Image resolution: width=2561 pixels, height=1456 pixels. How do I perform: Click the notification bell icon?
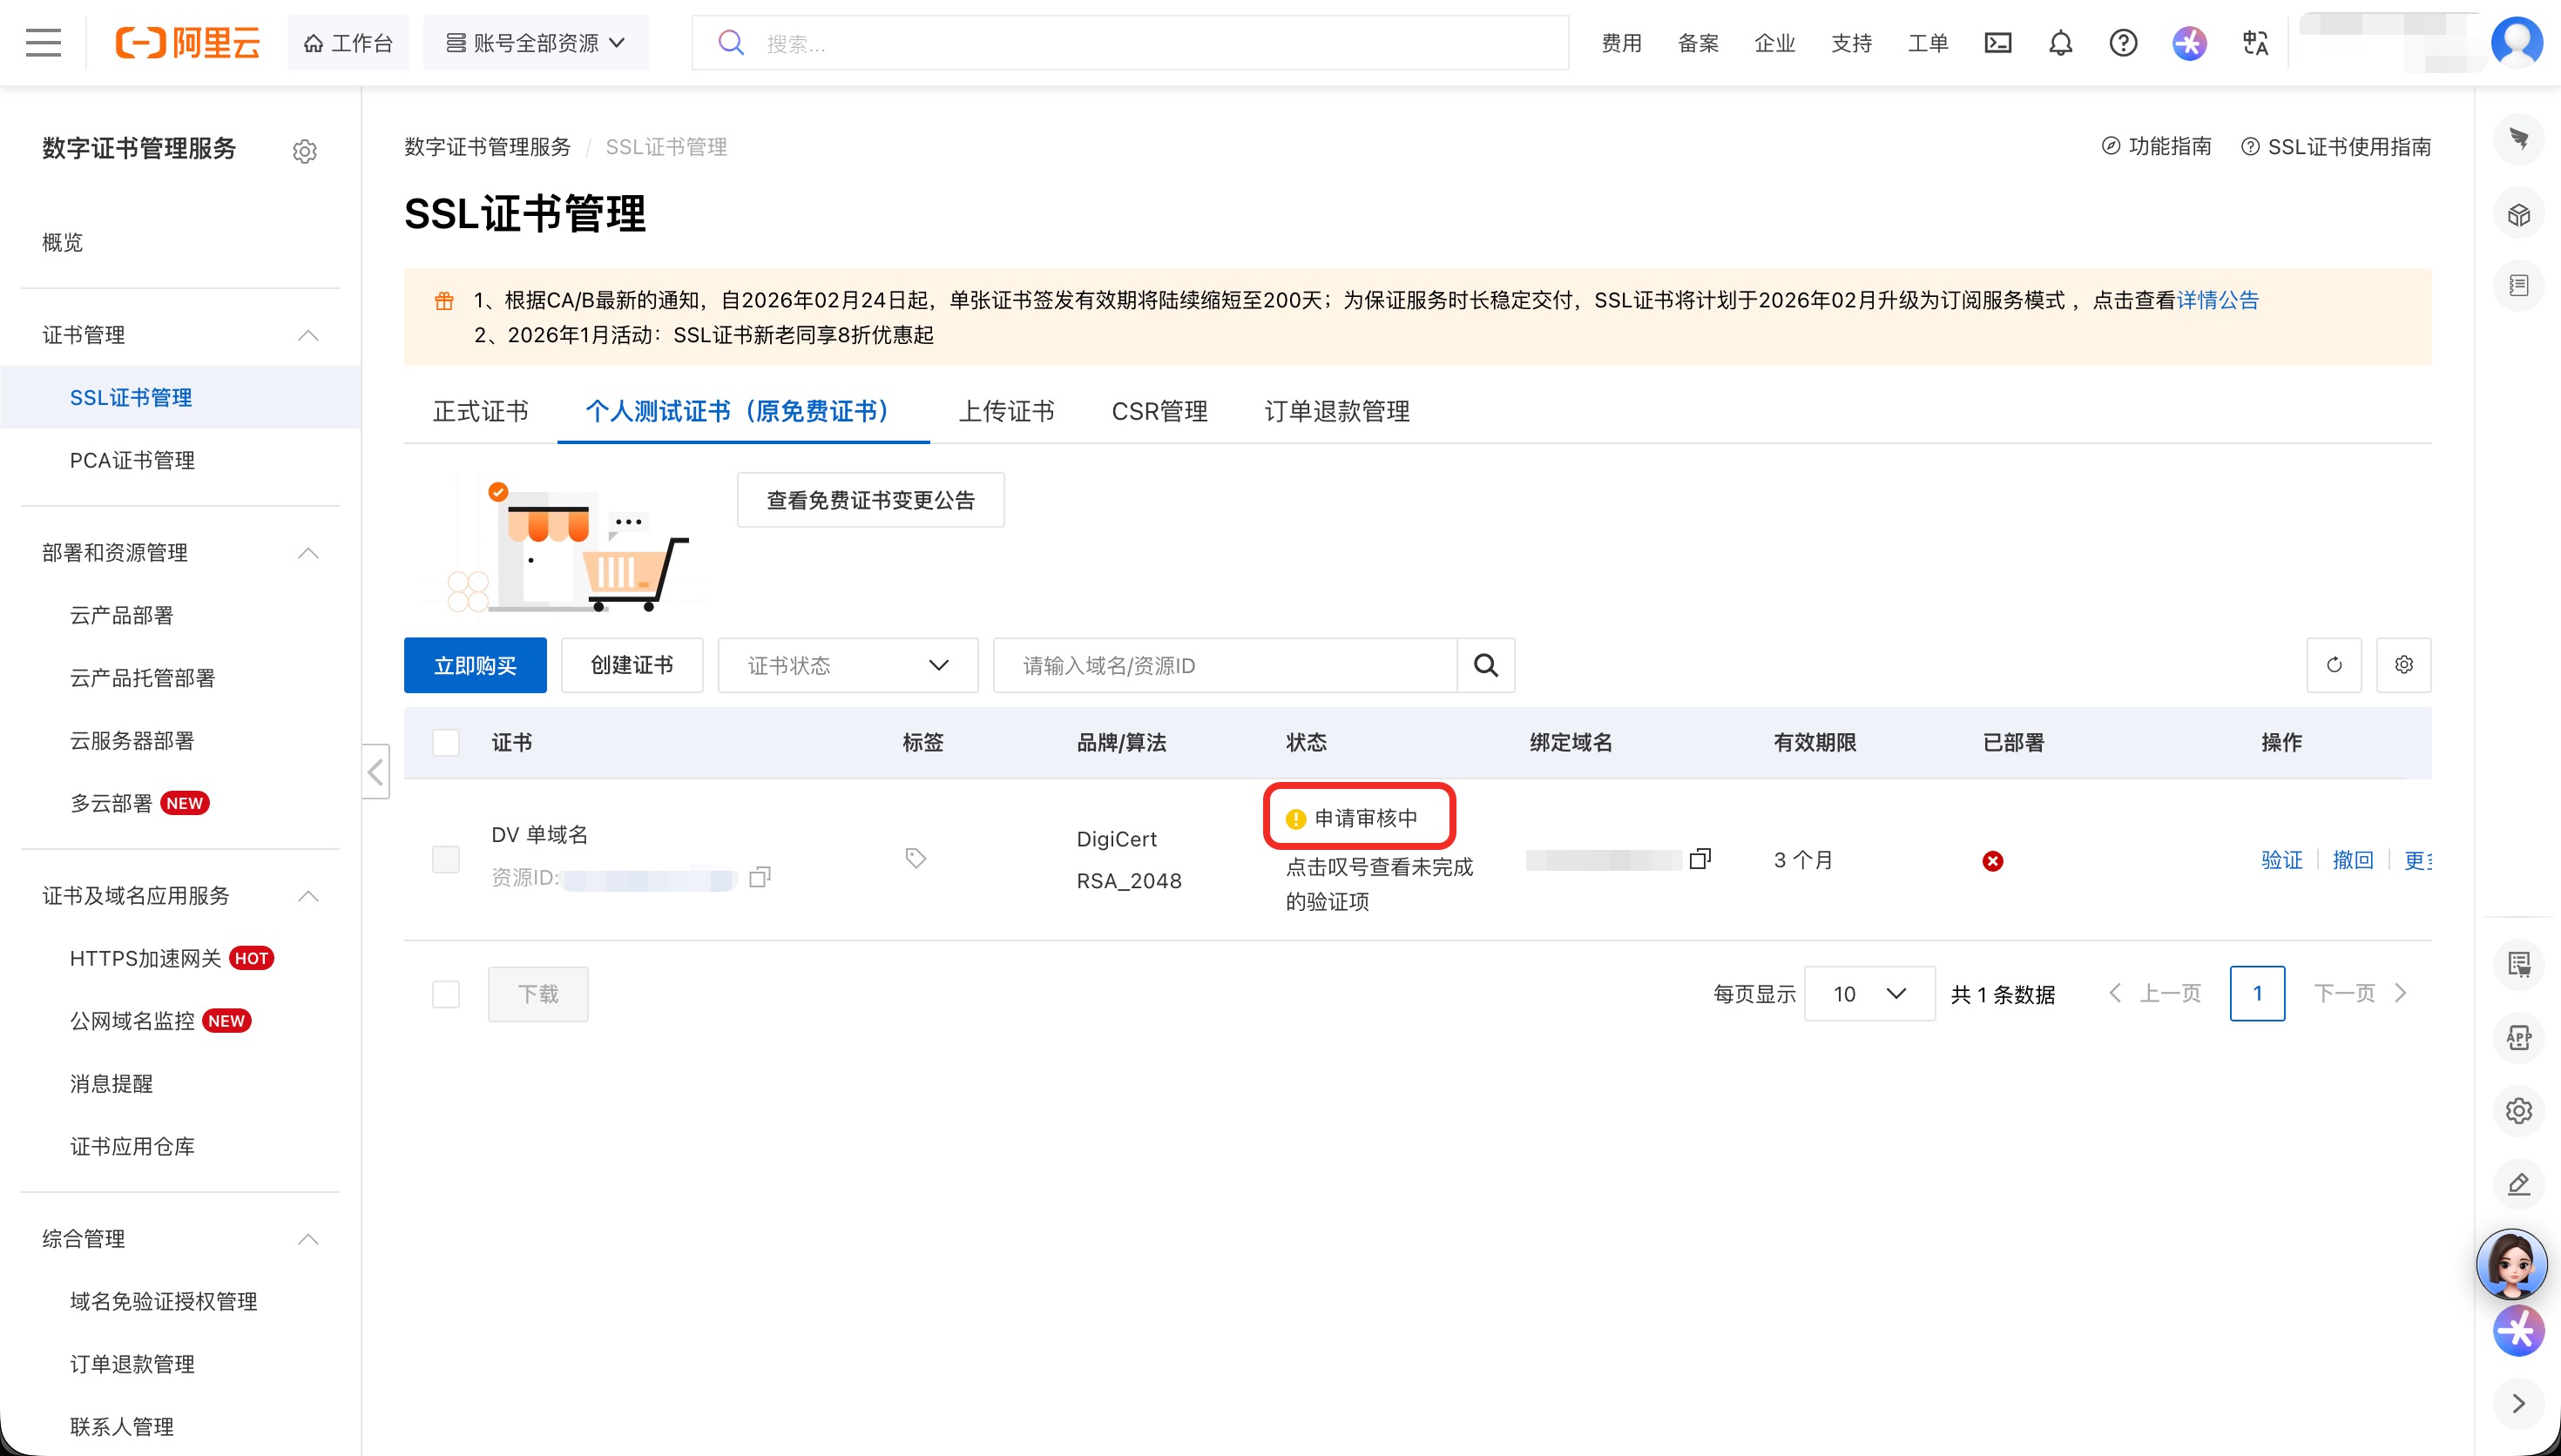tap(2060, 43)
